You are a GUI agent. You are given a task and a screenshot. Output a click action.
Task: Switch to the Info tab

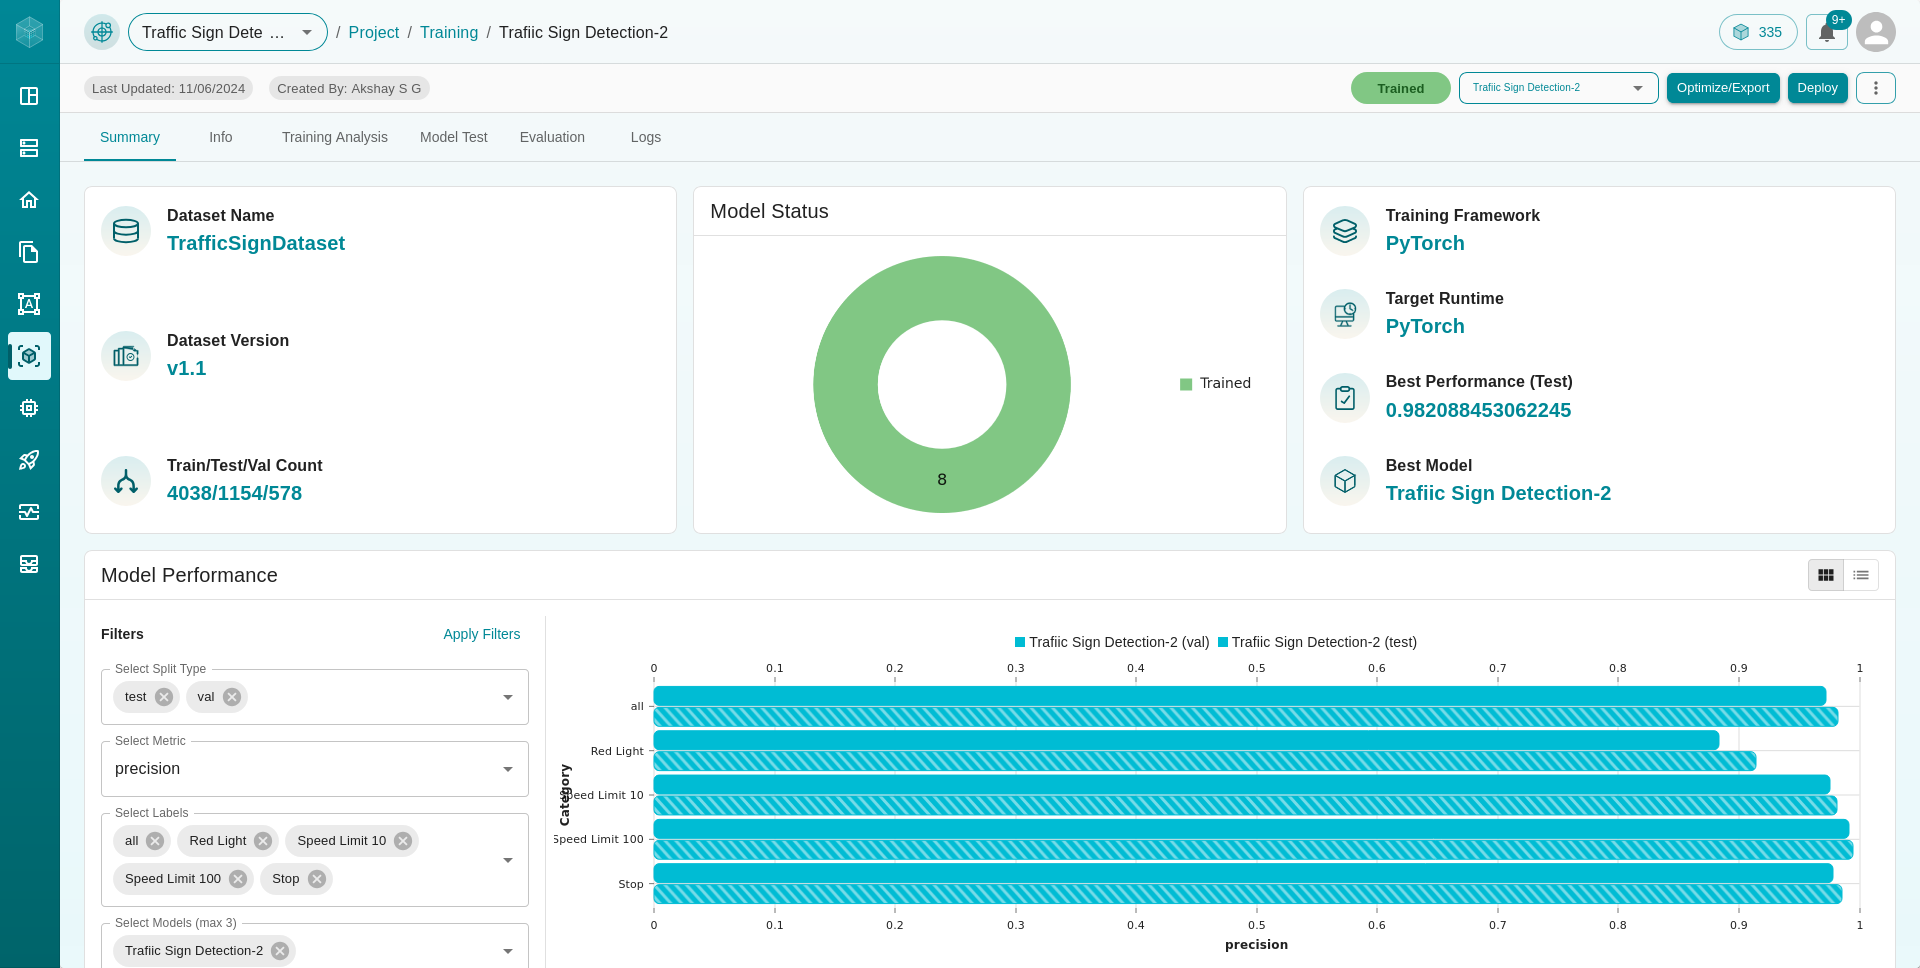(221, 137)
